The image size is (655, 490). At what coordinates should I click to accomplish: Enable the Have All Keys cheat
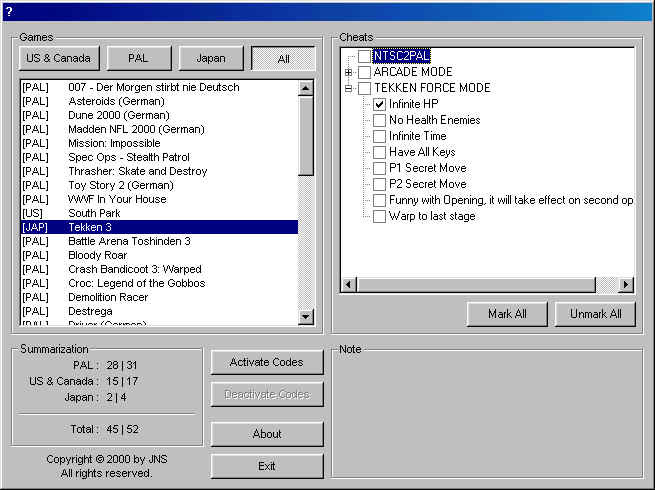[x=379, y=152]
